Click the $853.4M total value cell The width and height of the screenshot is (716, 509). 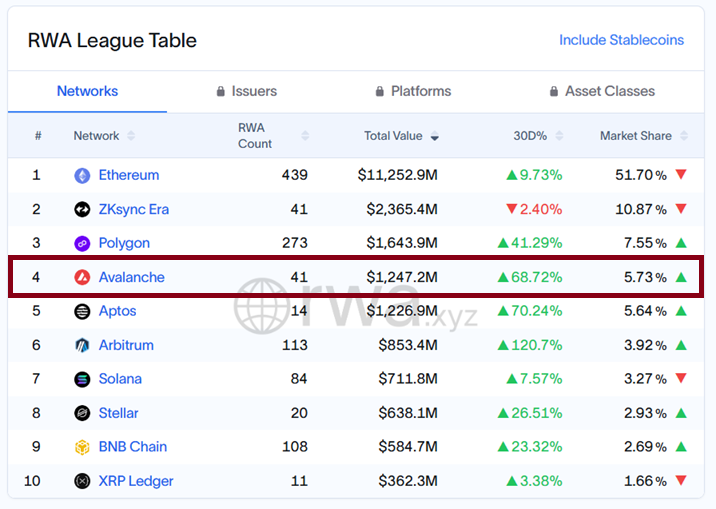click(x=408, y=345)
